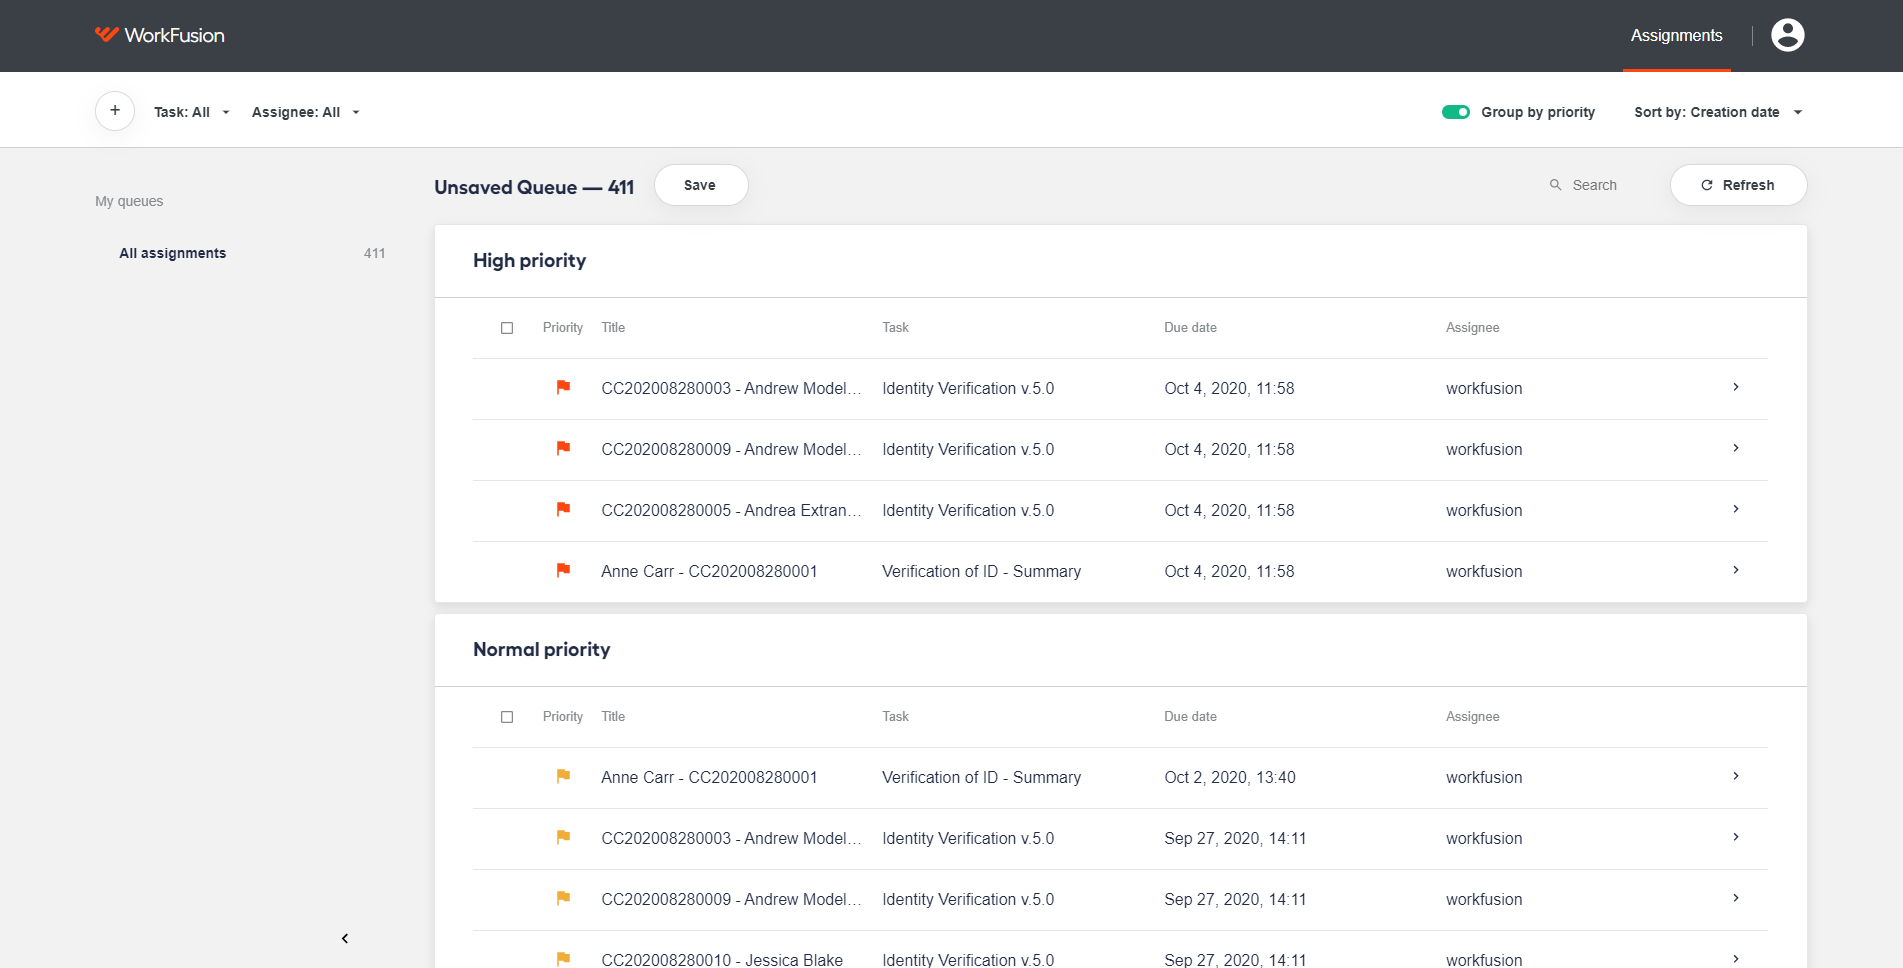Click the yellow flag for CC202008280003 in Normal priority
This screenshot has height=968, width=1903.
[563, 837]
